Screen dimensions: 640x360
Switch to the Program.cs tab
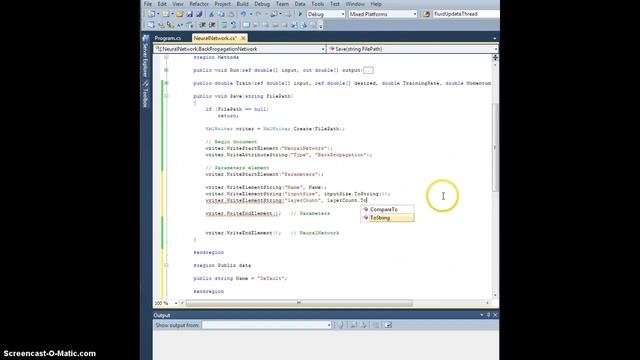coord(168,38)
